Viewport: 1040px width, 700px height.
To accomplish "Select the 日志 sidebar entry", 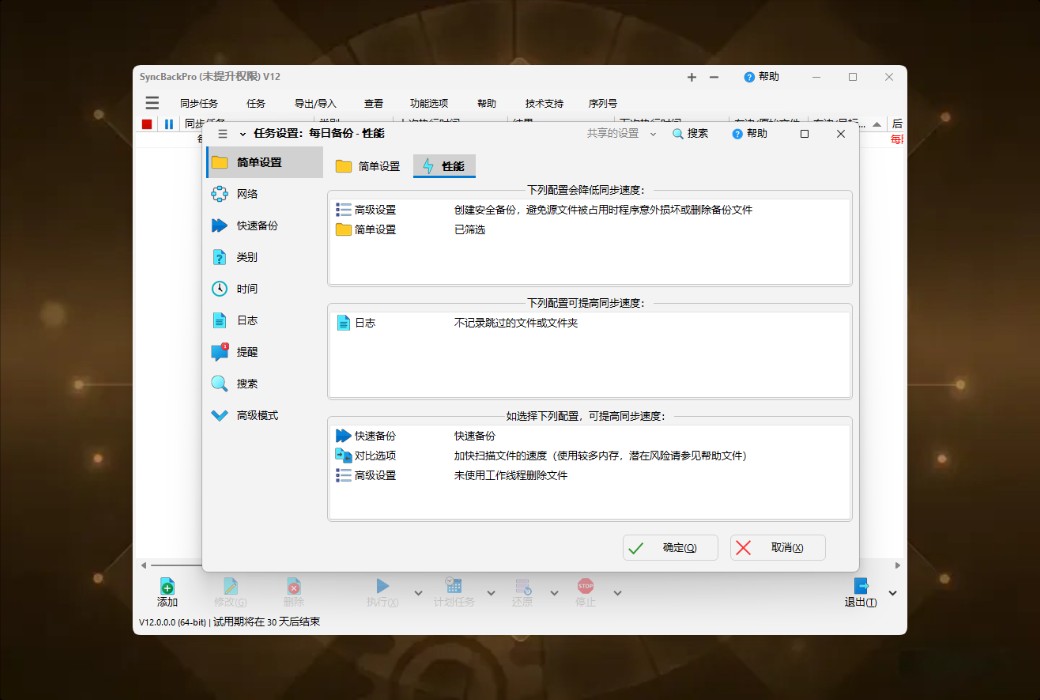I will 239,321.
